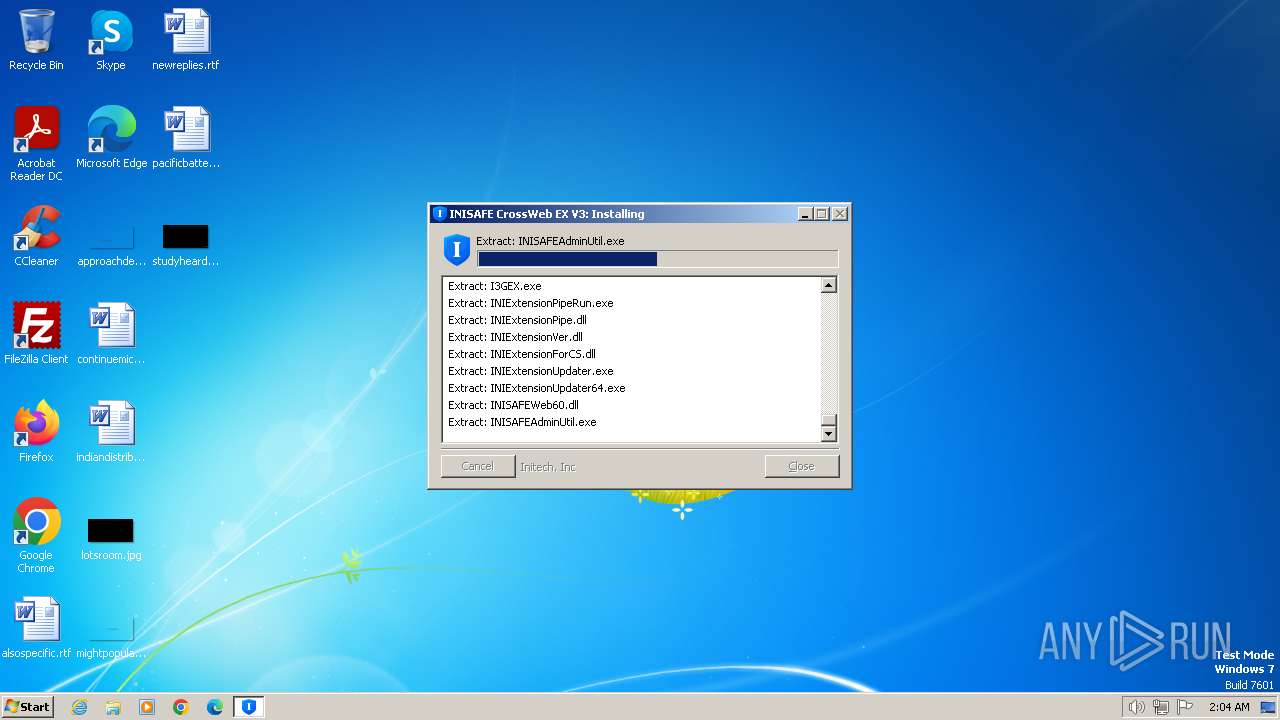Viewport: 1280px width, 720px height.
Task: Select the pacificbatte... document icon
Action: click(186, 138)
